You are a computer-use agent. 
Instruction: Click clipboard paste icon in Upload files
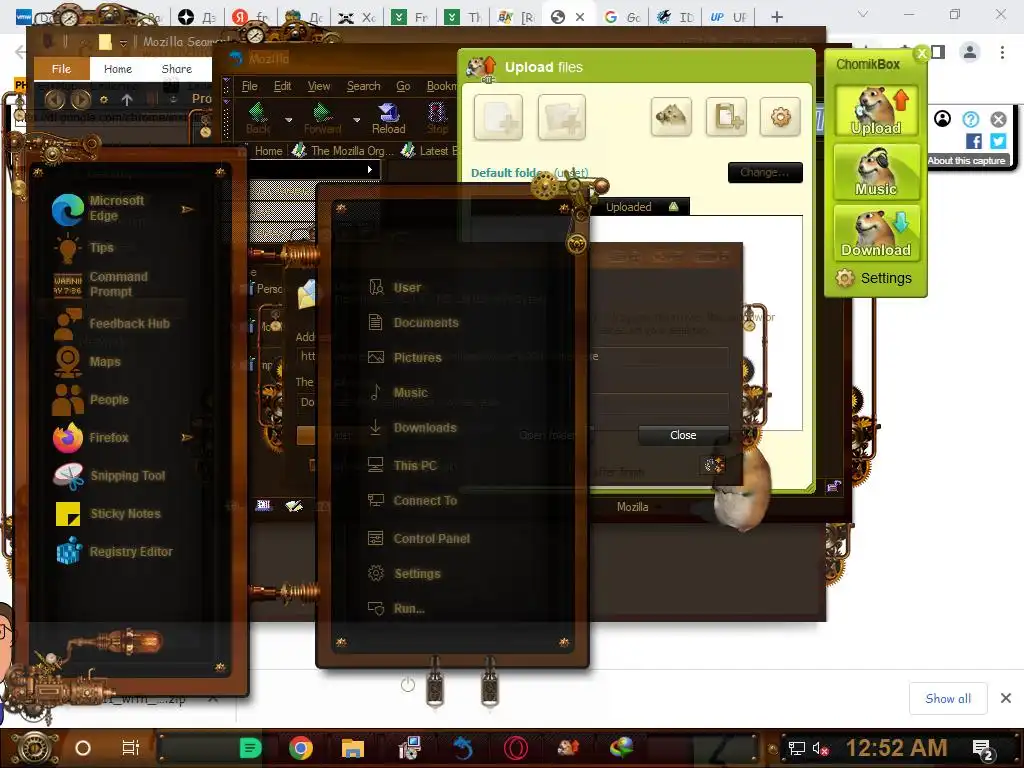(726, 117)
